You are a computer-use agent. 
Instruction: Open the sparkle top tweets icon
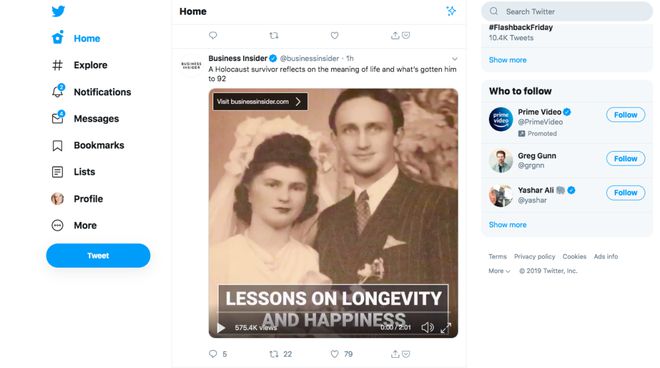coord(451,11)
